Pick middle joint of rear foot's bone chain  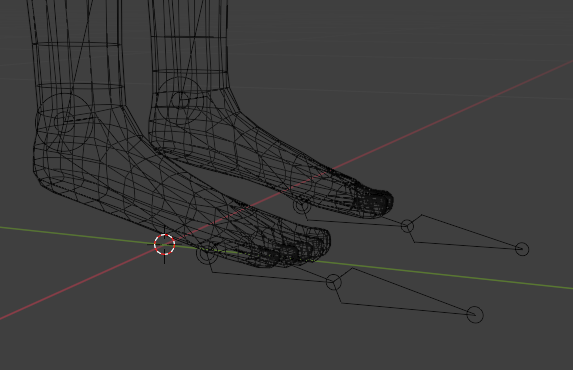point(407,226)
